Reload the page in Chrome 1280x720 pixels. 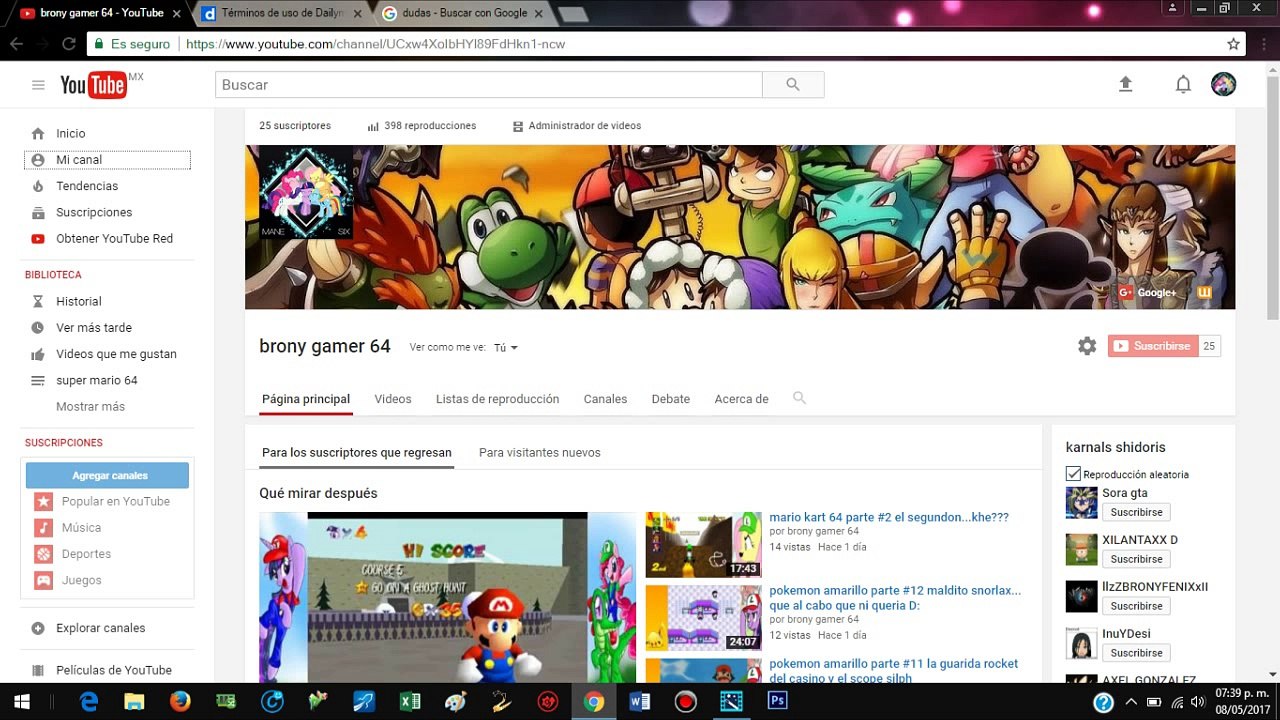69,44
